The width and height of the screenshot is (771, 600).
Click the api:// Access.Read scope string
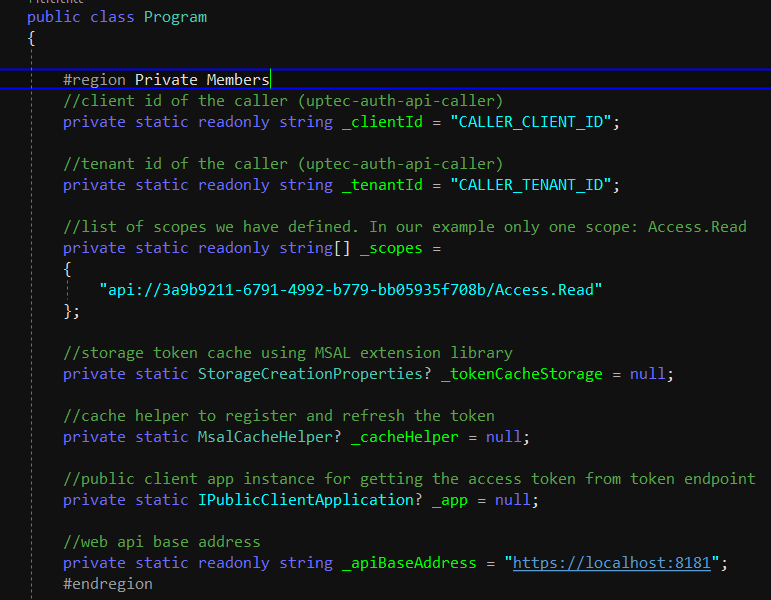point(350,290)
